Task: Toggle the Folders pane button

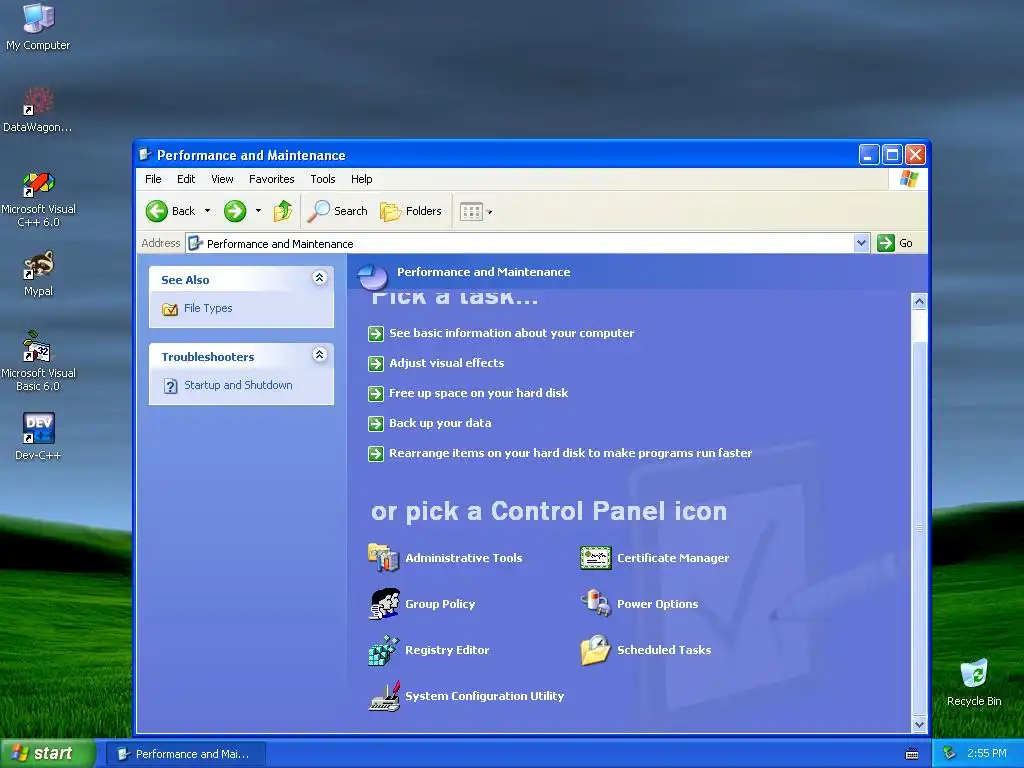Action: tap(411, 211)
